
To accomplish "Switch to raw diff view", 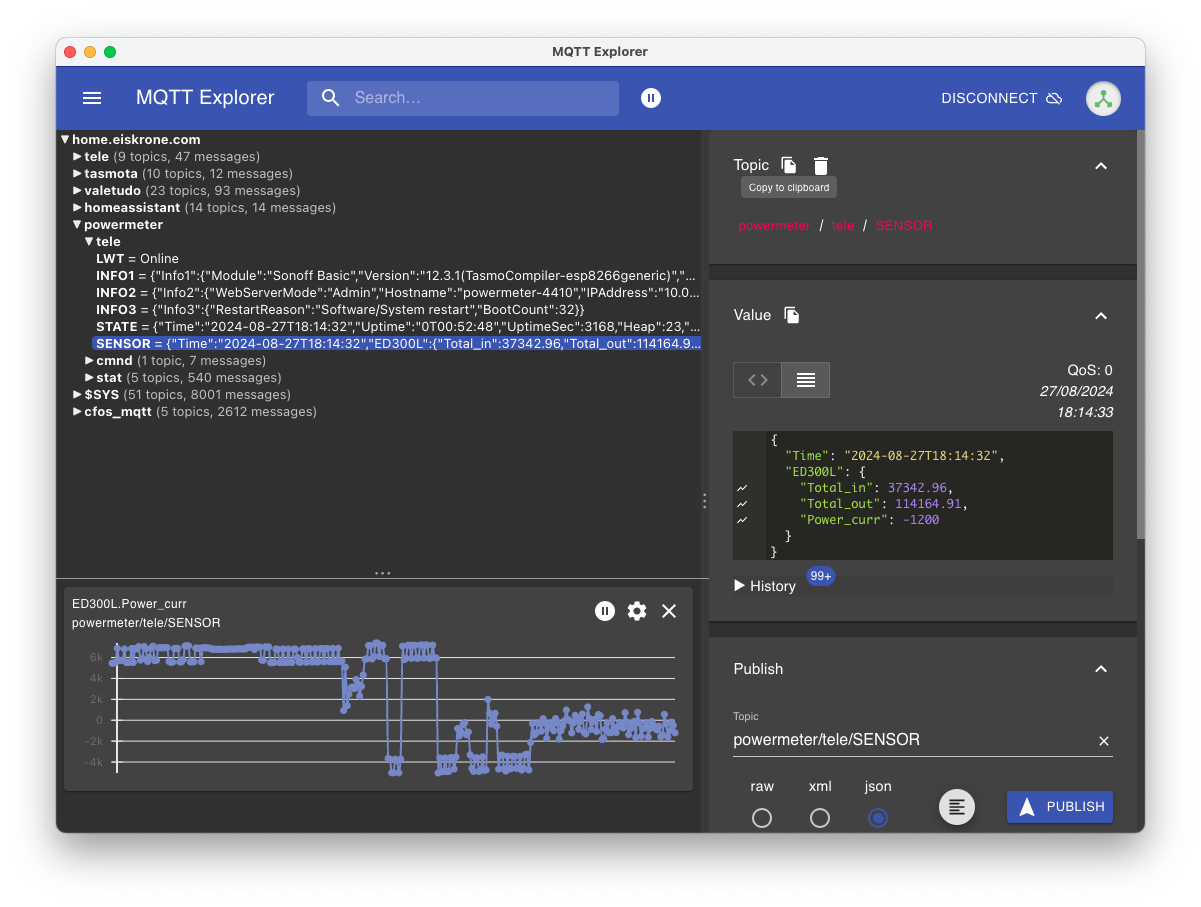I will 758,380.
